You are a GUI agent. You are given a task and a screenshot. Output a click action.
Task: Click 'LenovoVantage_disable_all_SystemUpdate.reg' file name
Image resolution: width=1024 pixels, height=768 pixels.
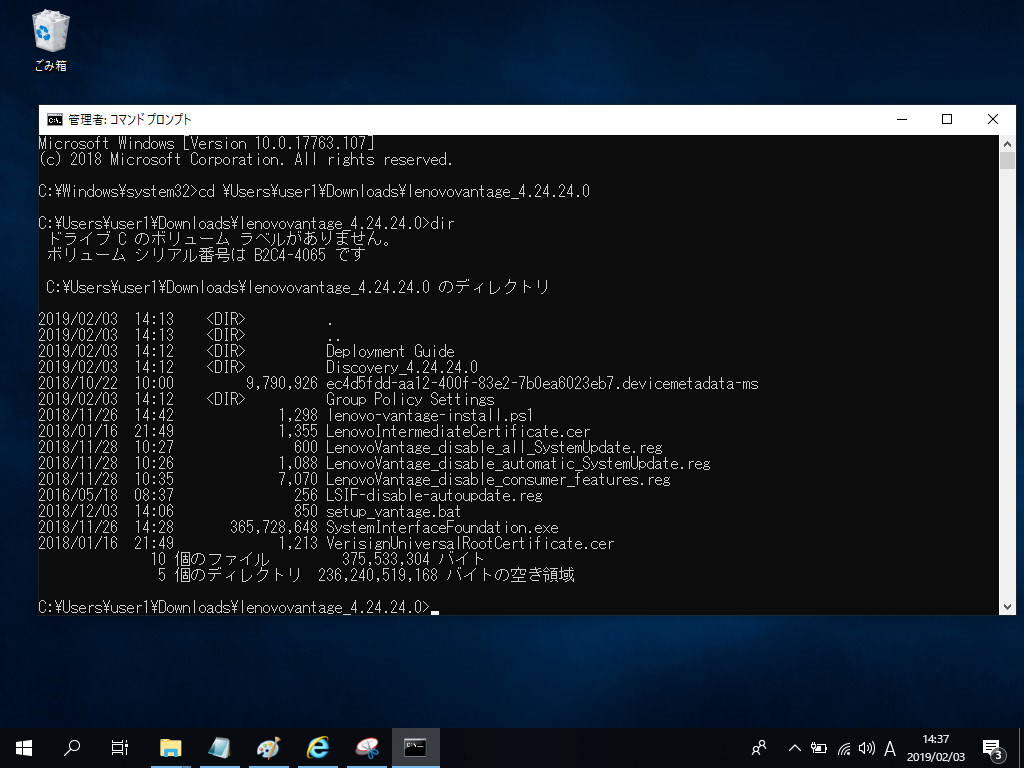(494, 447)
